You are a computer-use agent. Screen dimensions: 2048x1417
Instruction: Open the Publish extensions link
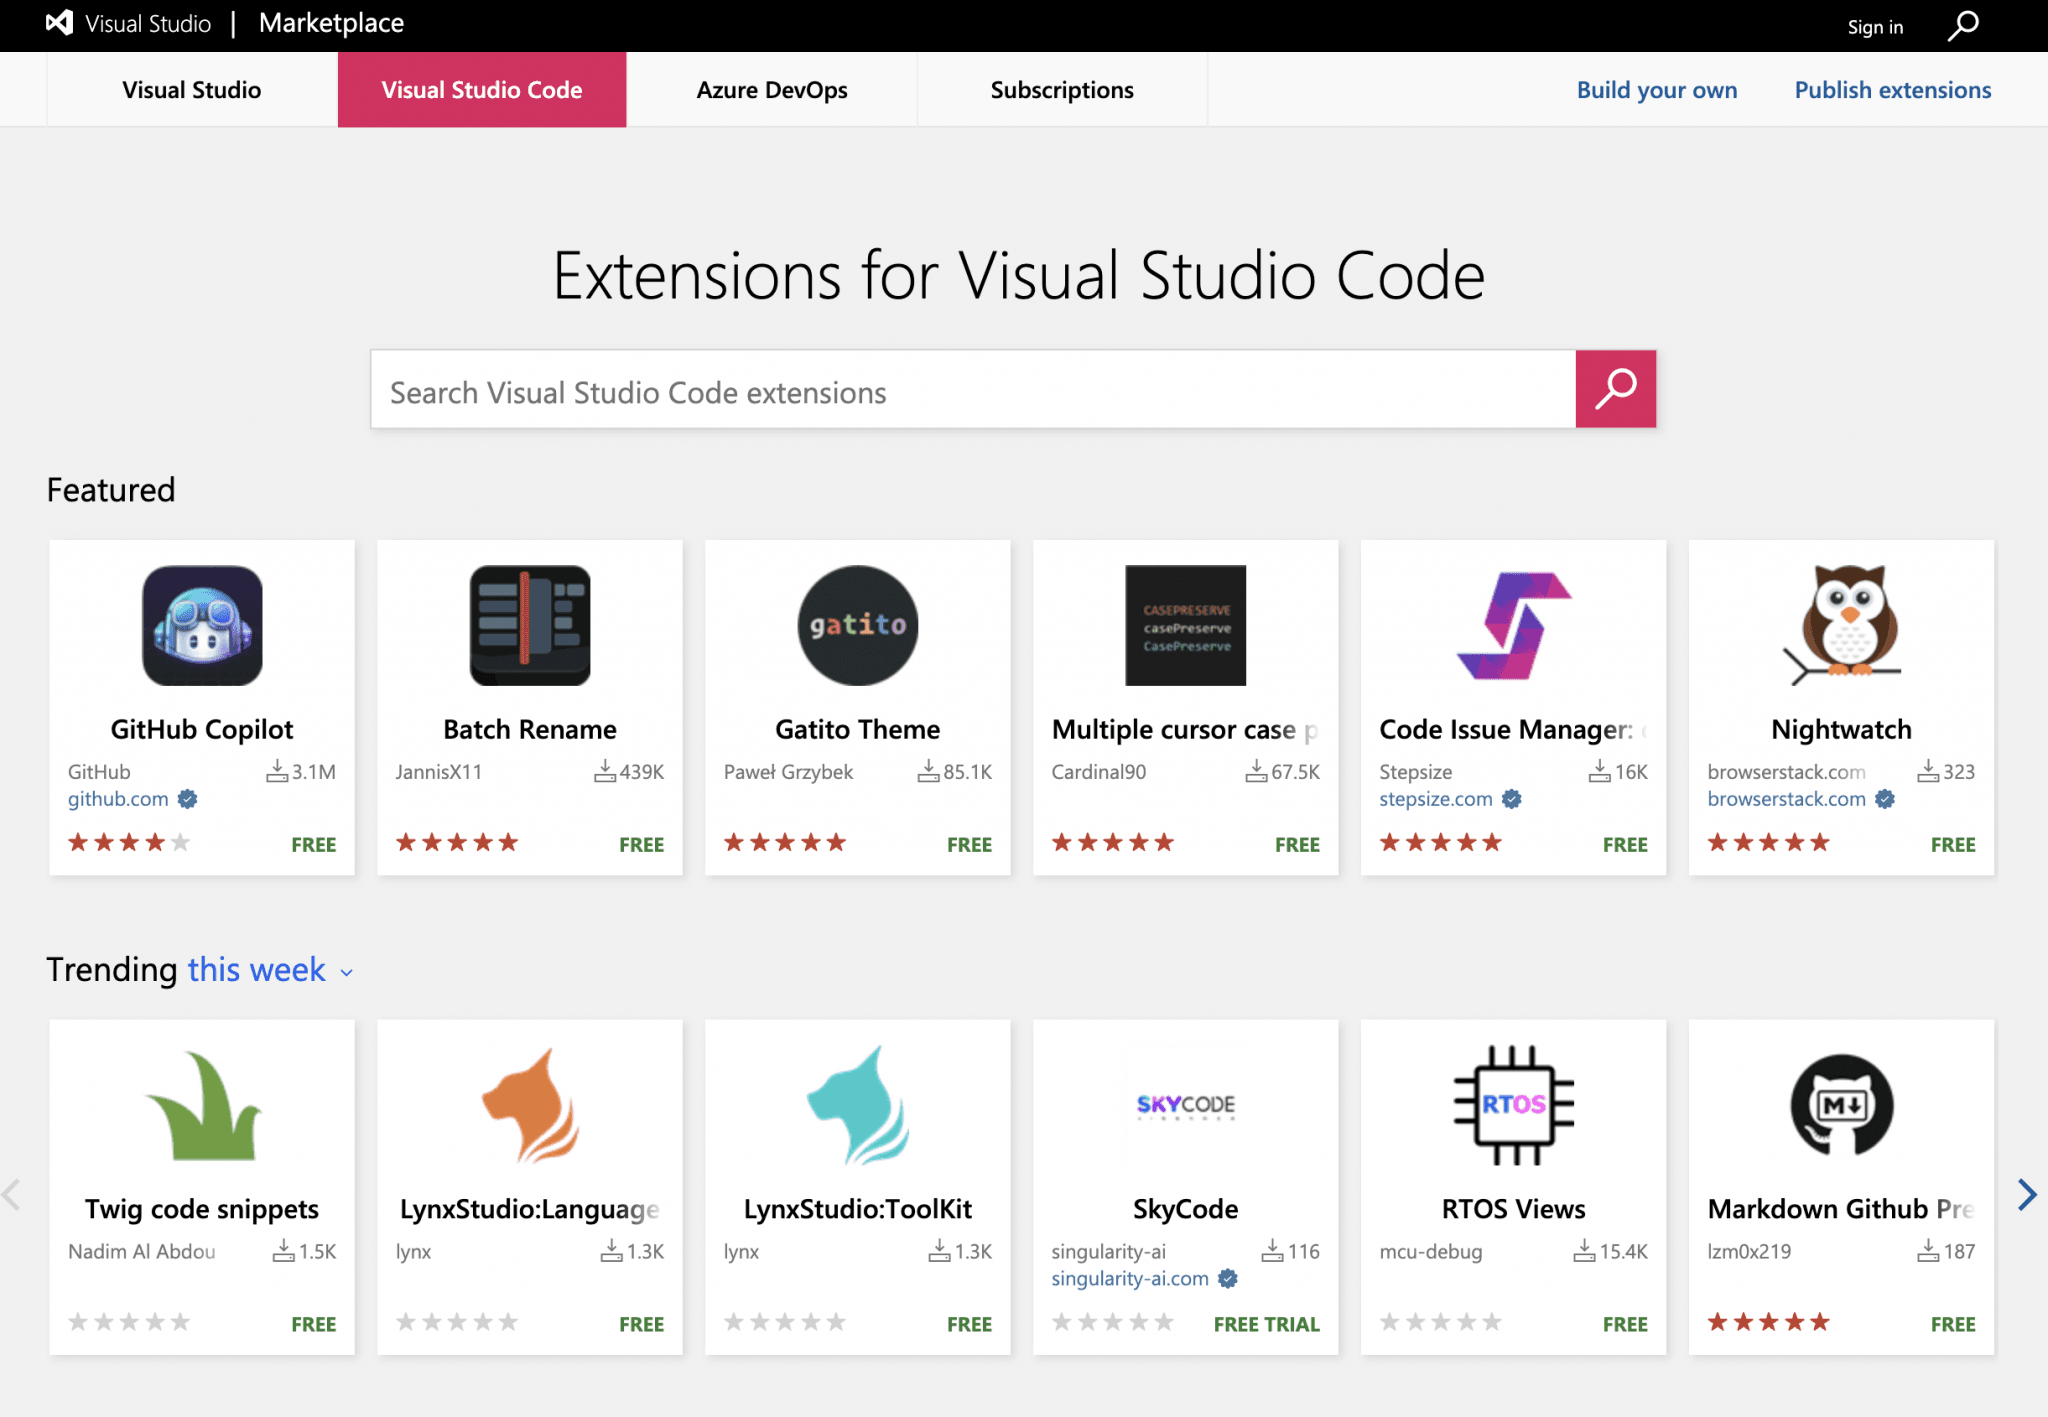pos(1891,89)
